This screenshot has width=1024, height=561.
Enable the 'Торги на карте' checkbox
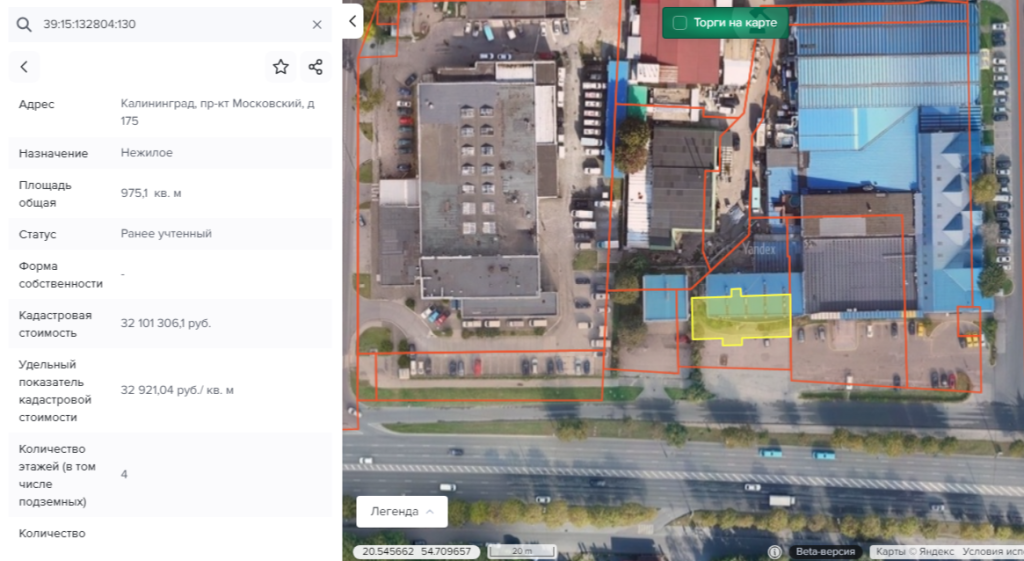(680, 23)
